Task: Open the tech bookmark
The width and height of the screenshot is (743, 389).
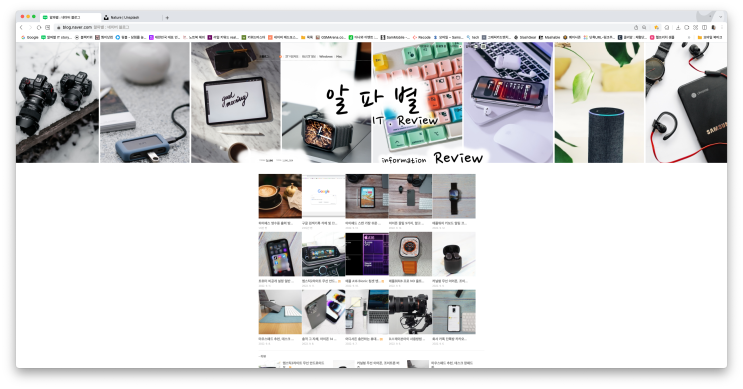Action: point(473,37)
